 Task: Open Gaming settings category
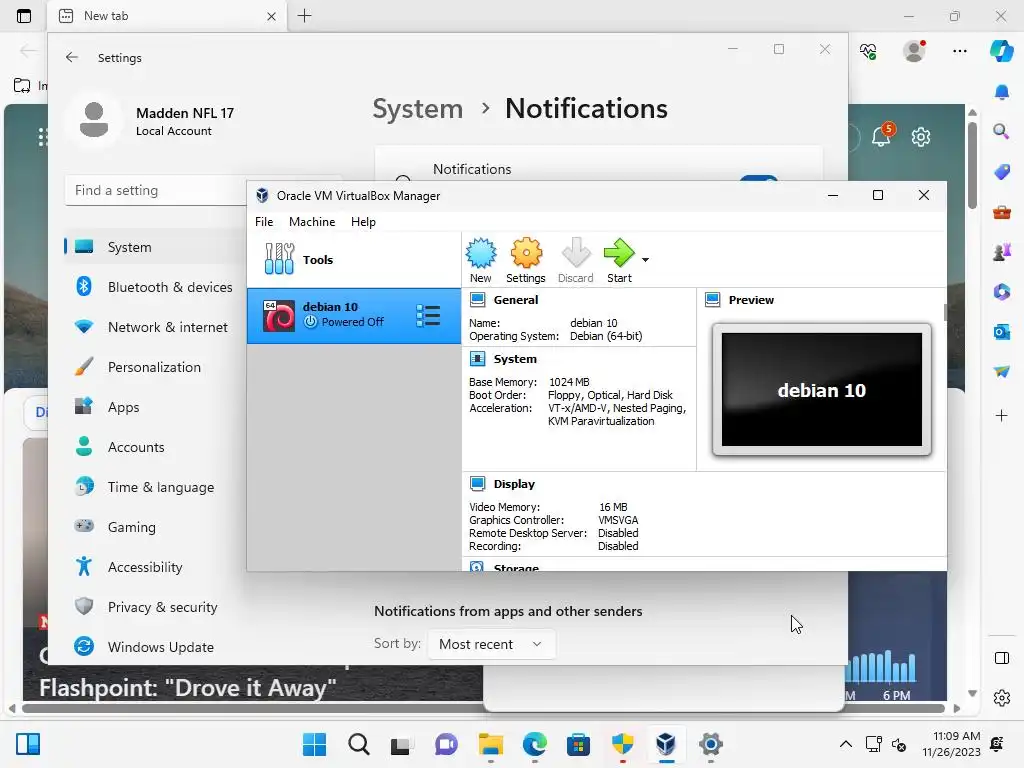pyautogui.click(x=155, y=527)
